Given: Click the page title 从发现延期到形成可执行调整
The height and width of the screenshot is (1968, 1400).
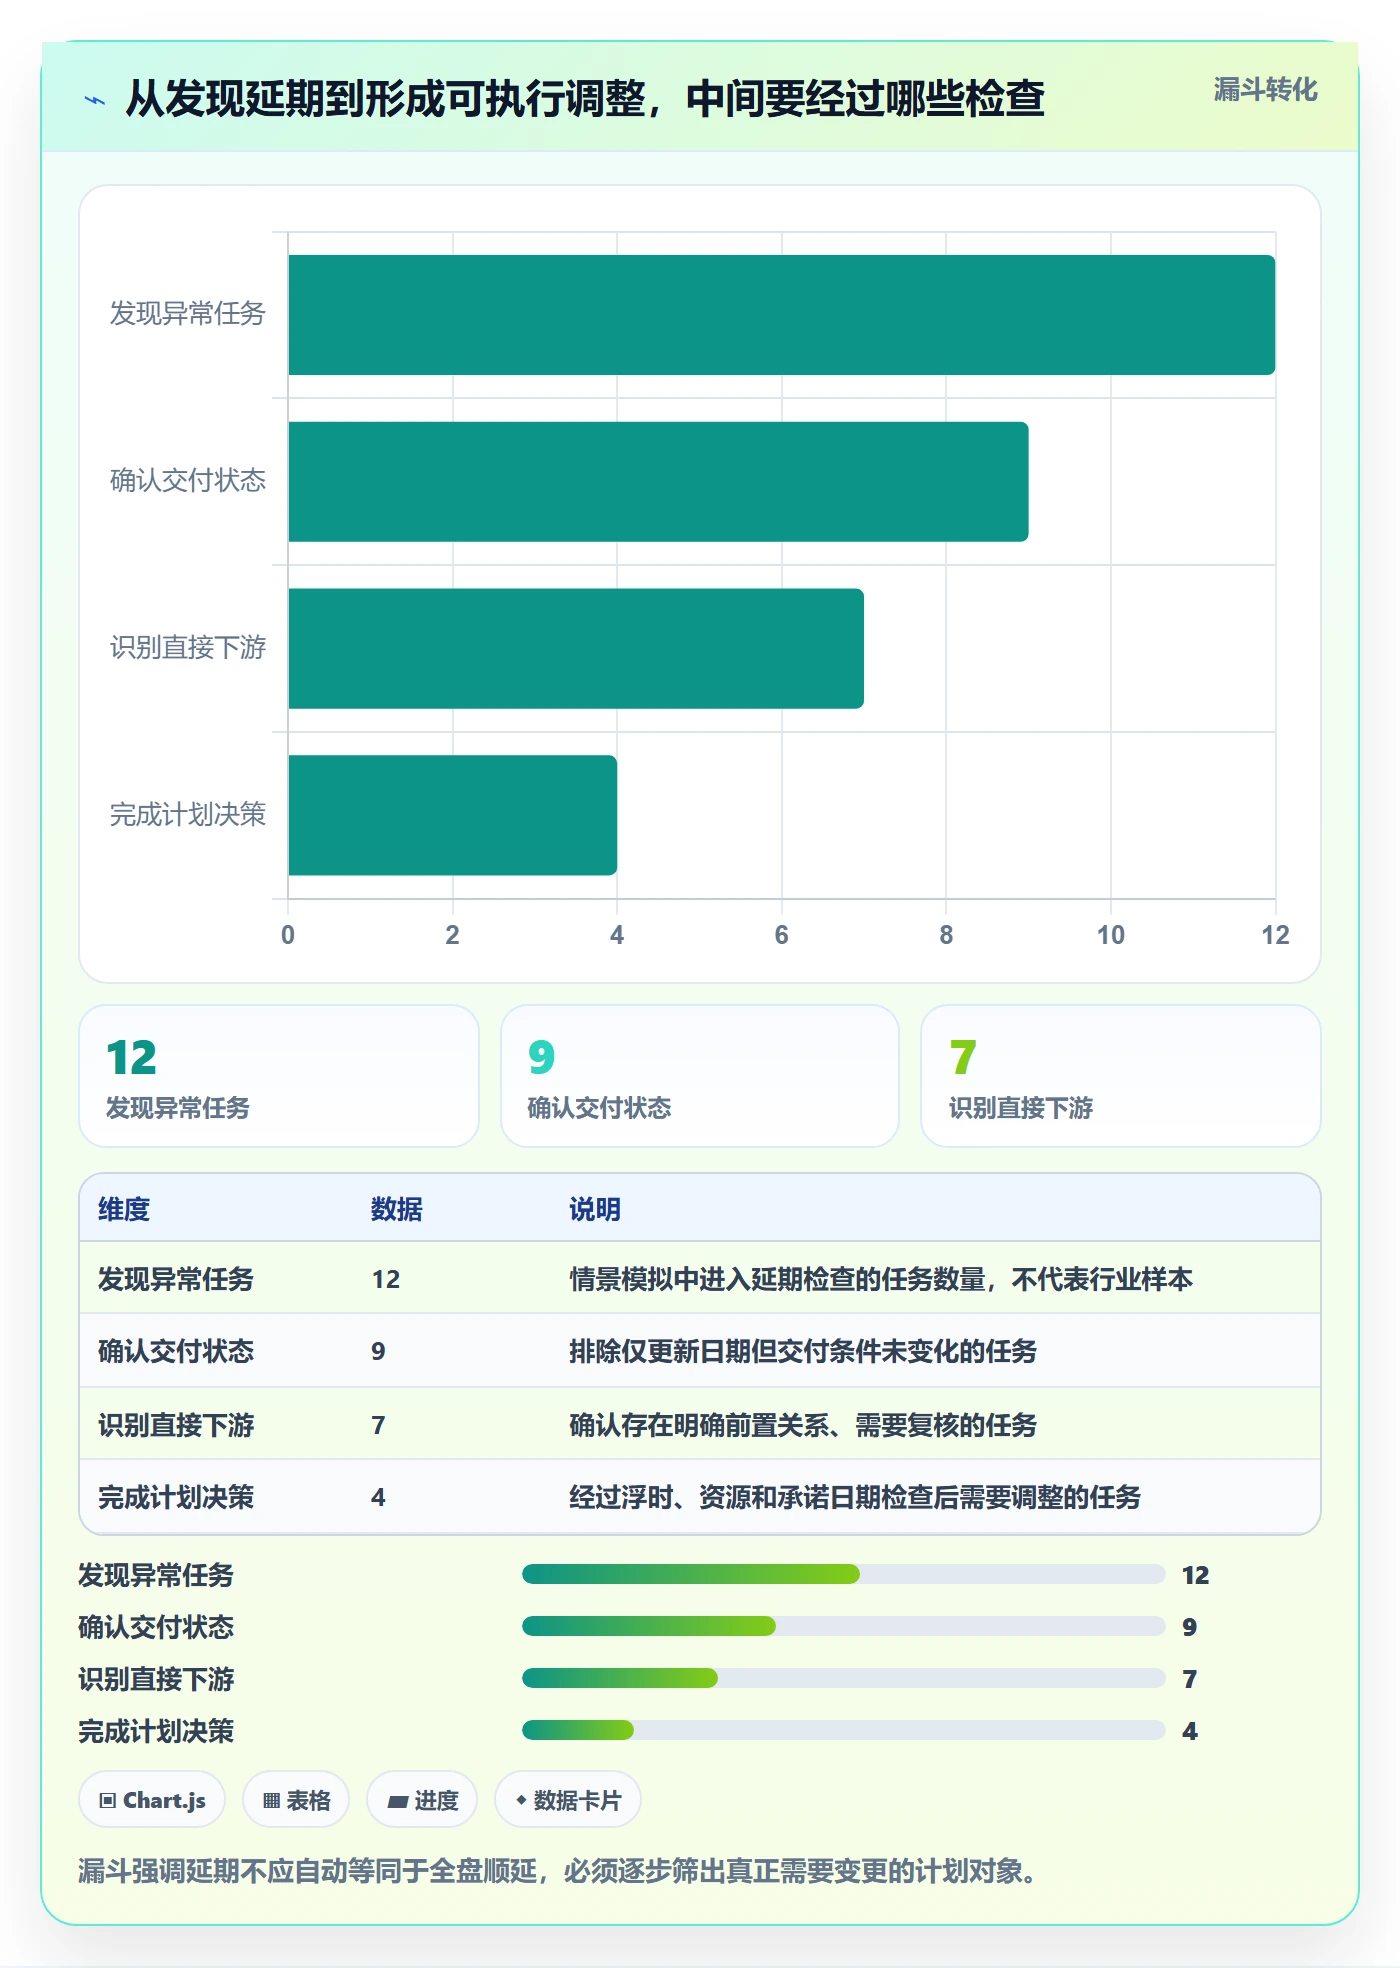Looking at the screenshot, I should click(x=585, y=99).
